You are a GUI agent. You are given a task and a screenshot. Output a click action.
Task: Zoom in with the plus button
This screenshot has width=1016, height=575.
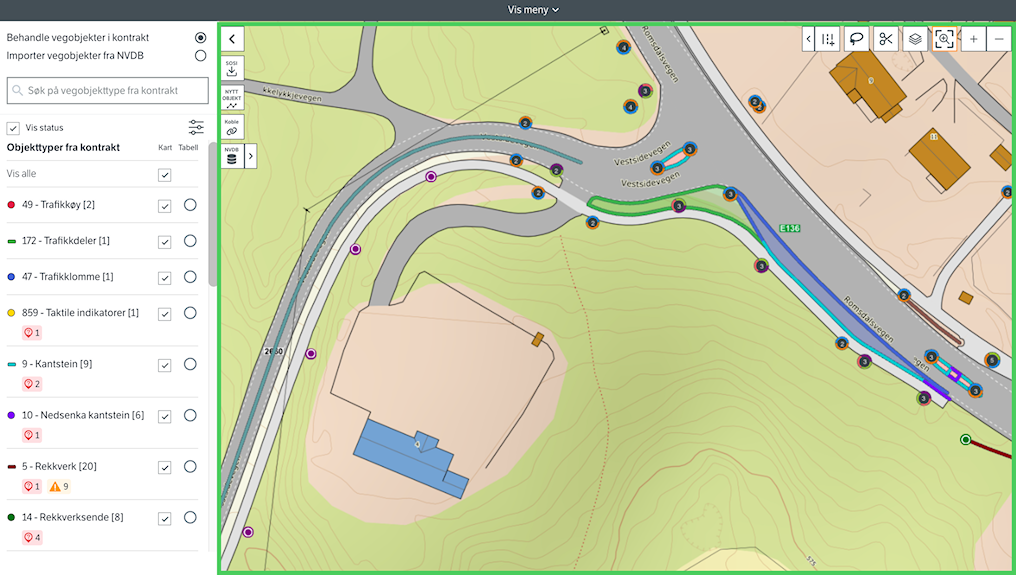point(974,39)
